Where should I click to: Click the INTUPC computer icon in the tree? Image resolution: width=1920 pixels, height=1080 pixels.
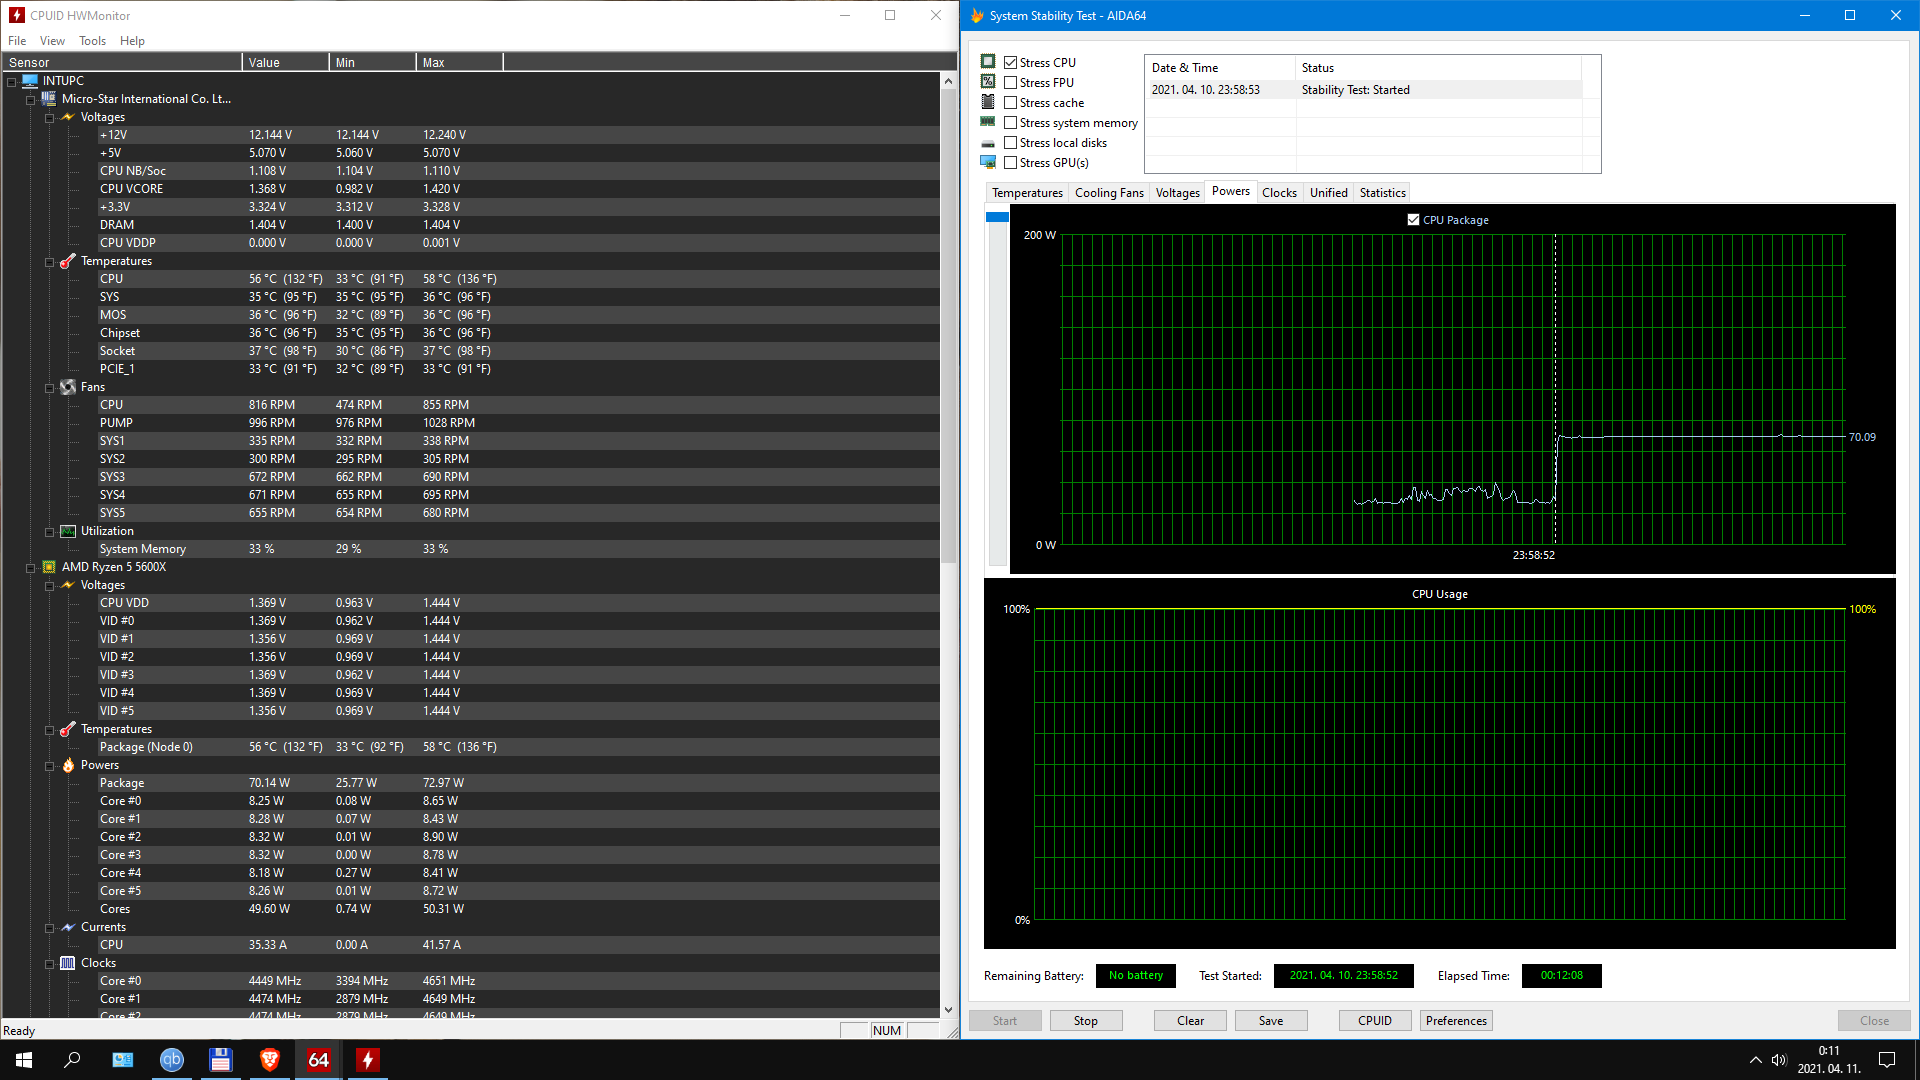30,81
